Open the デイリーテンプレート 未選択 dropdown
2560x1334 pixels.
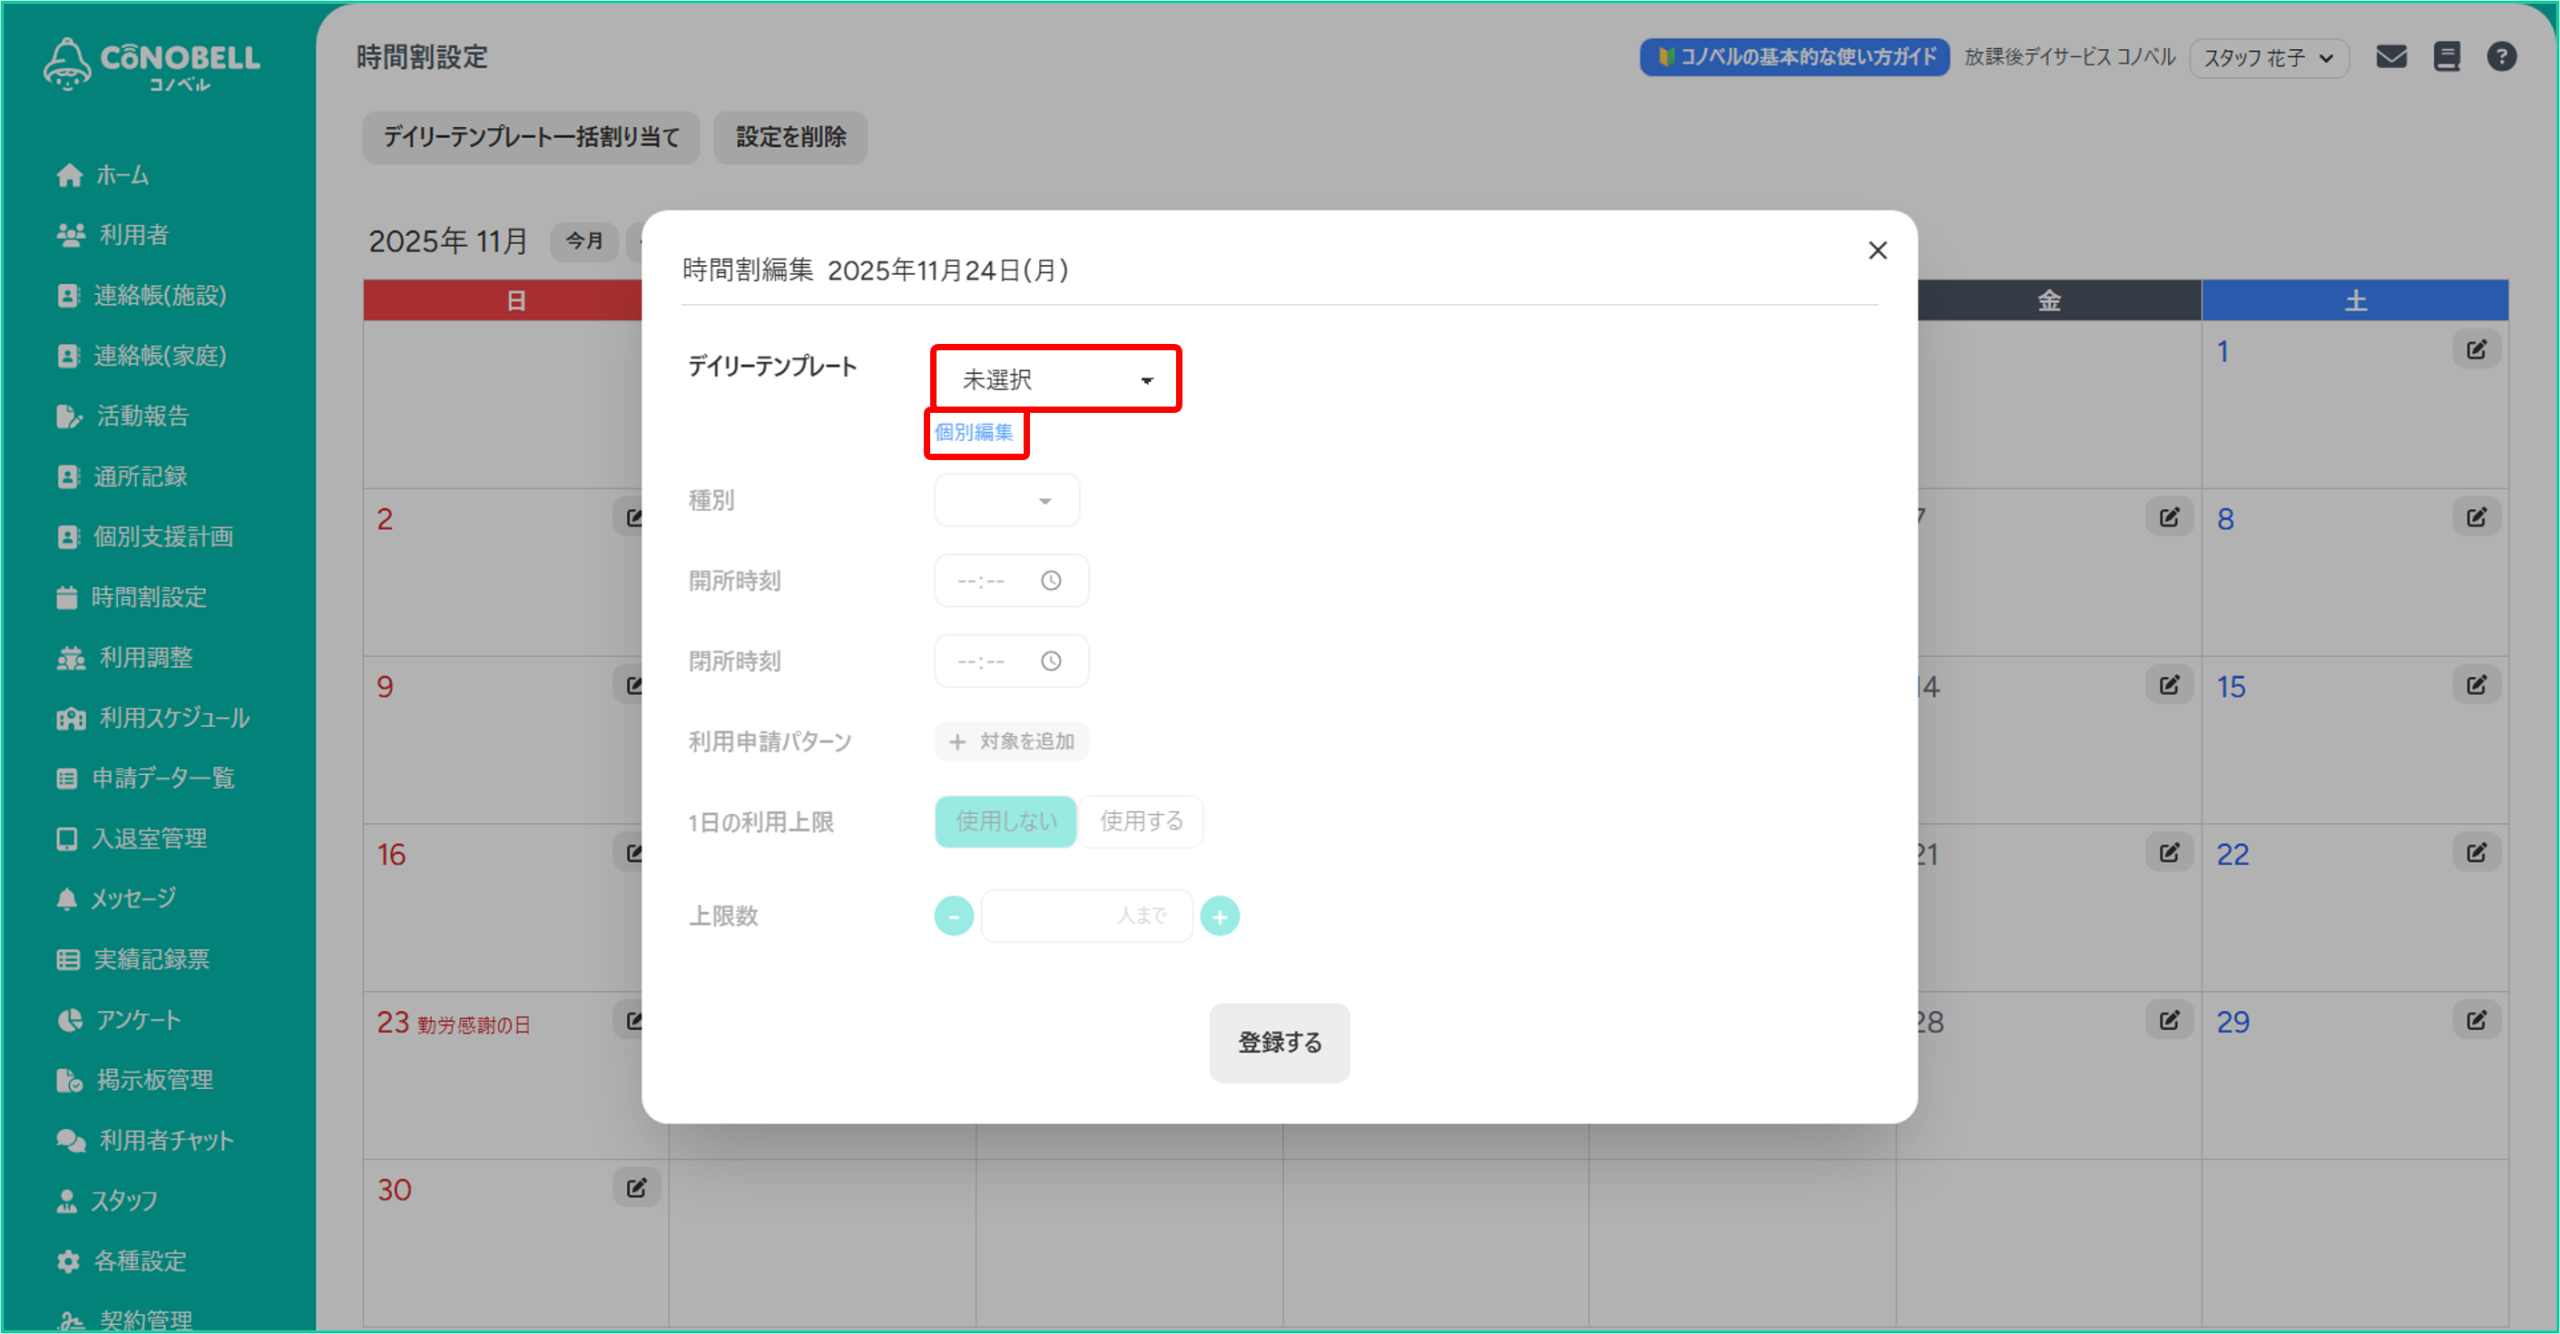click(1056, 379)
